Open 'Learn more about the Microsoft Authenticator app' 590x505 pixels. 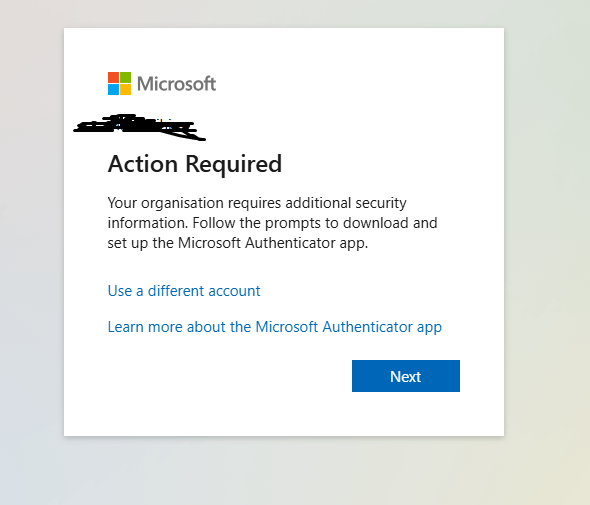click(x=275, y=327)
